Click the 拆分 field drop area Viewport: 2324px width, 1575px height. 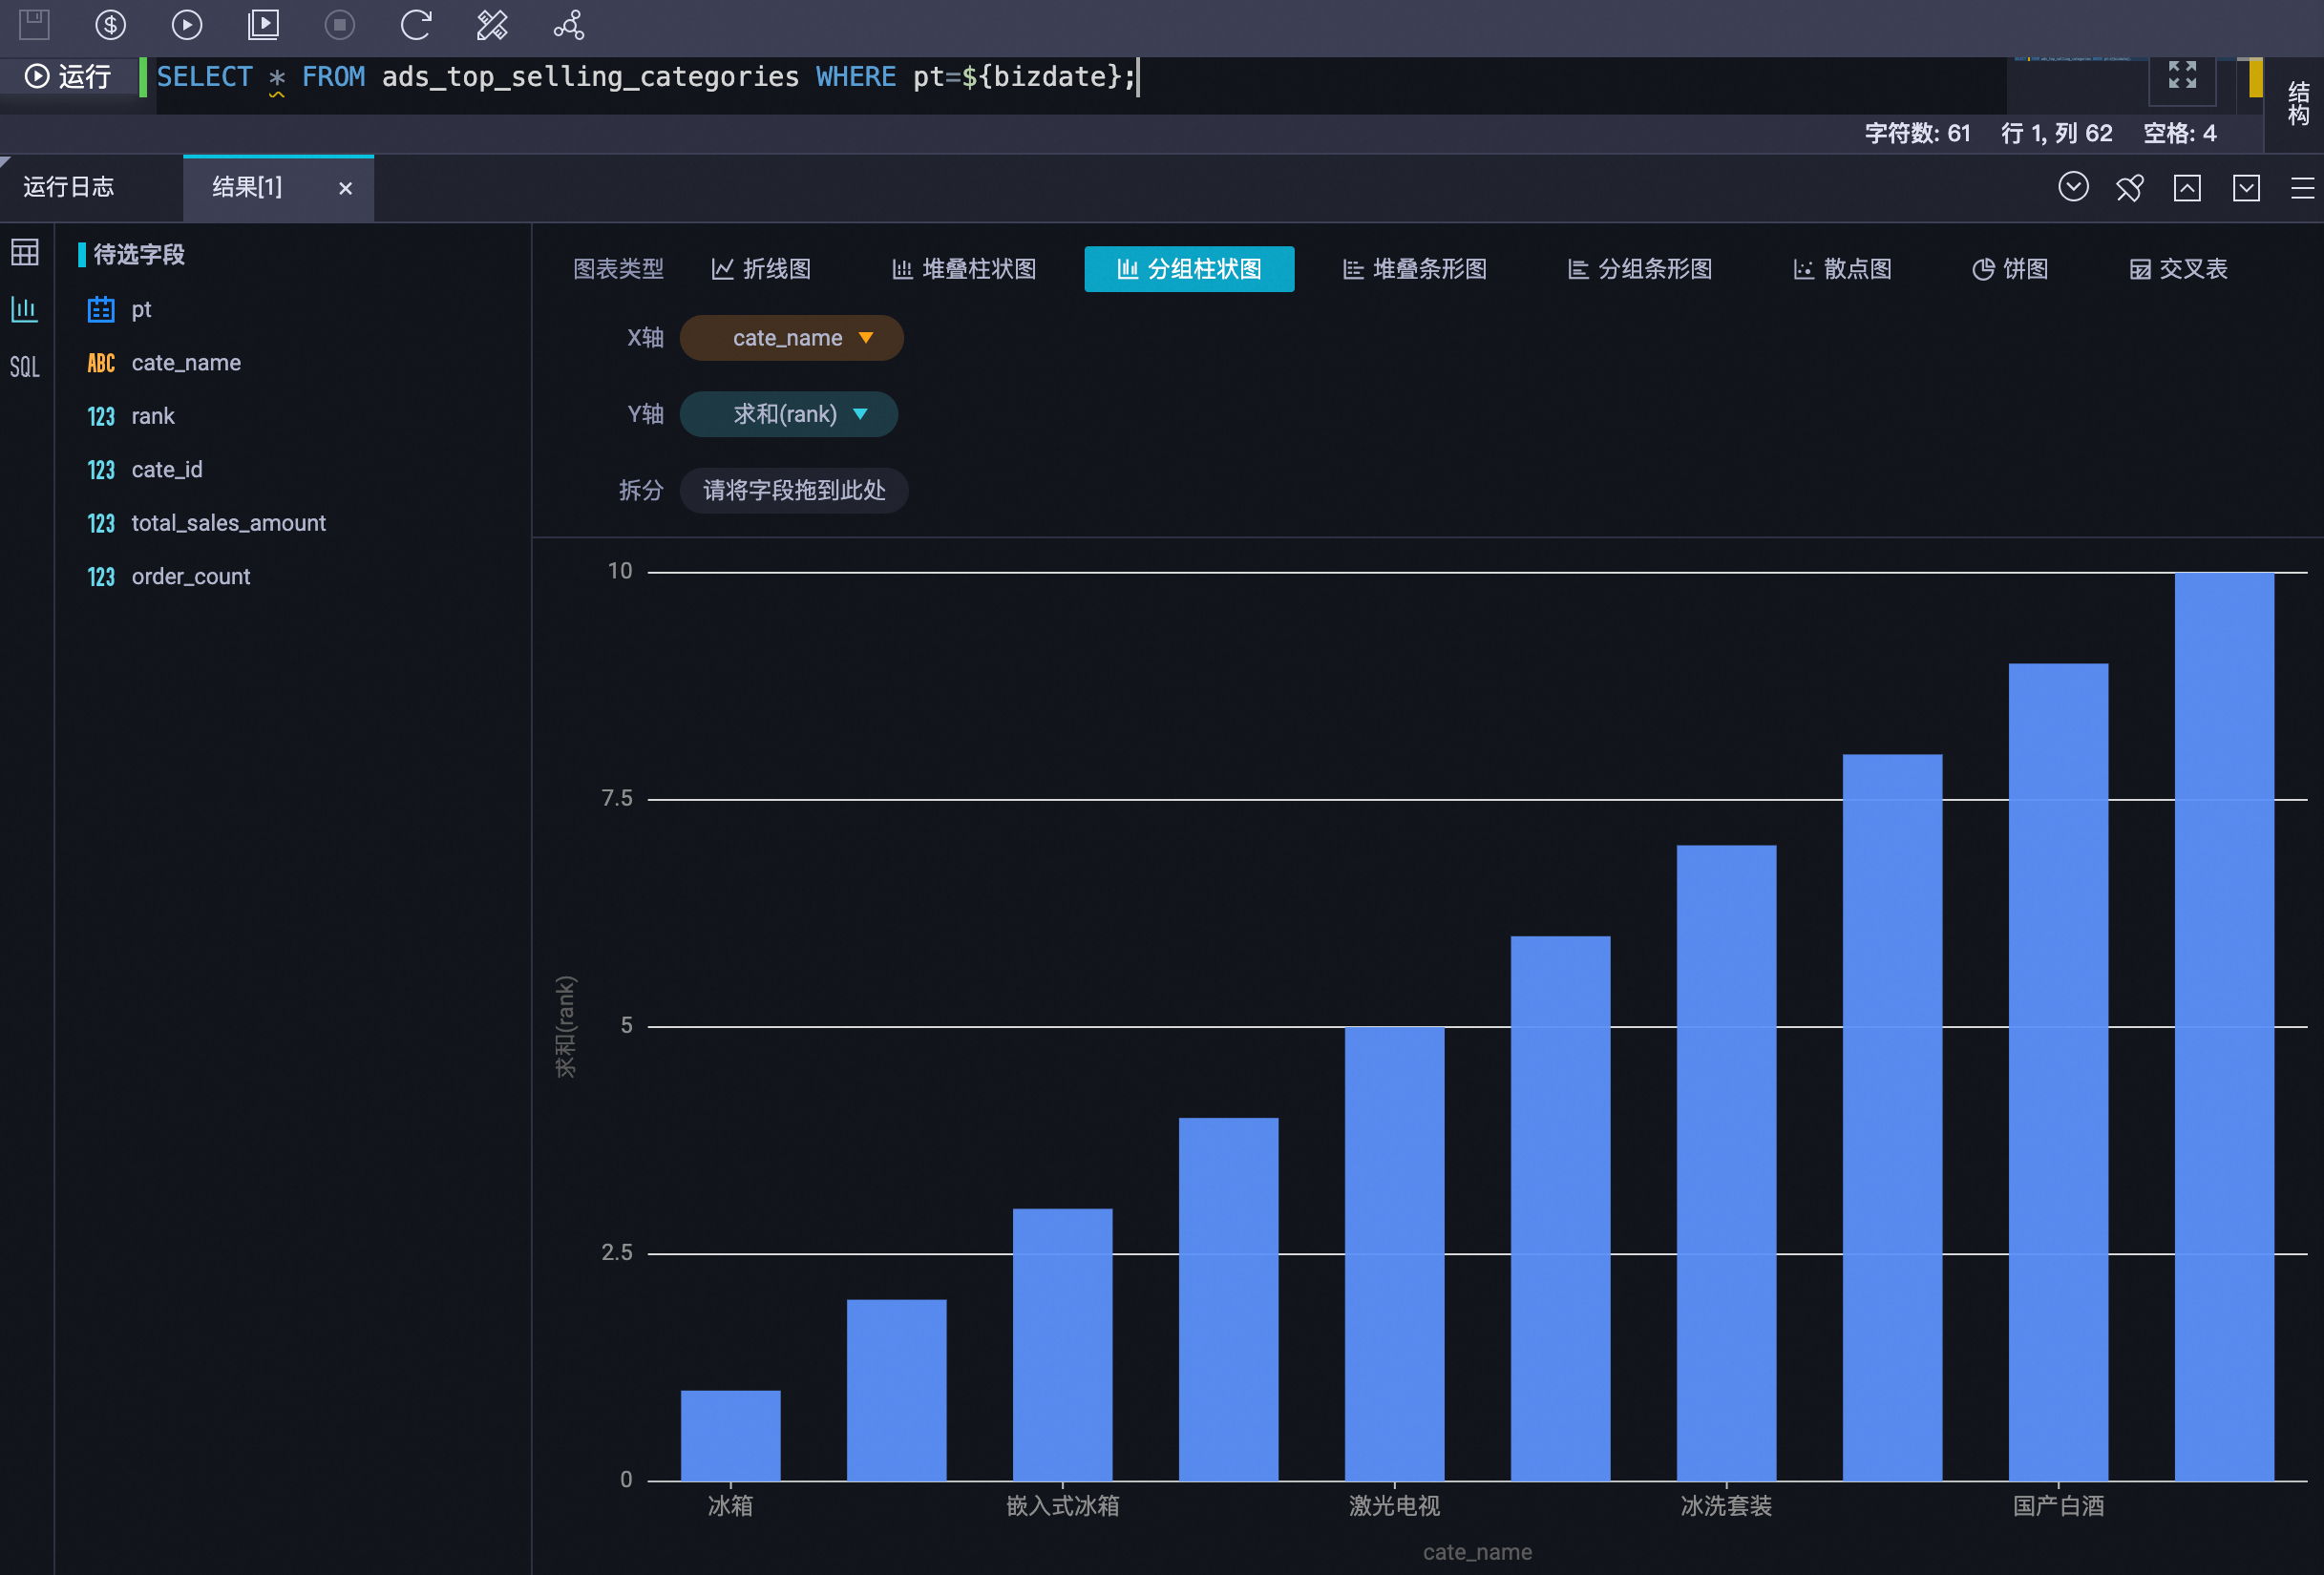tap(794, 490)
